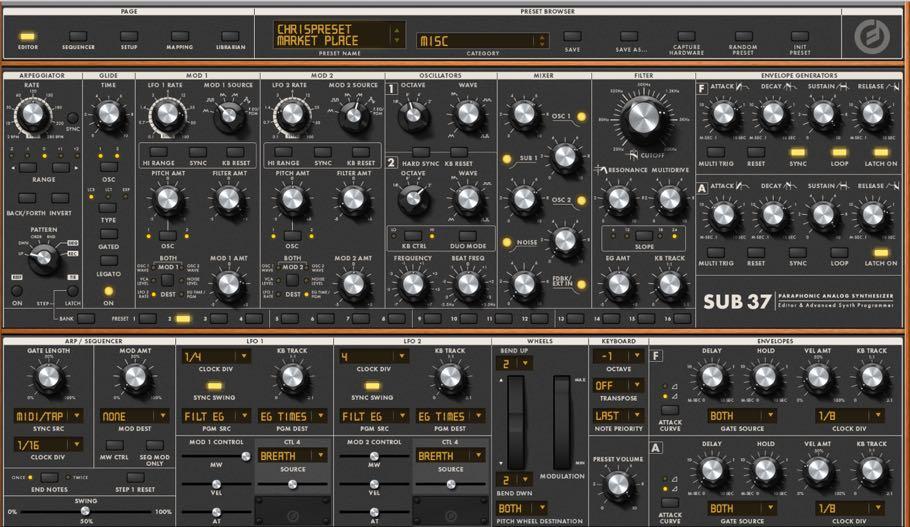Open LFO 1 Clock Div dropdown
Viewport: 910px width, 527px height.
pyautogui.click(x=217, y=356)
